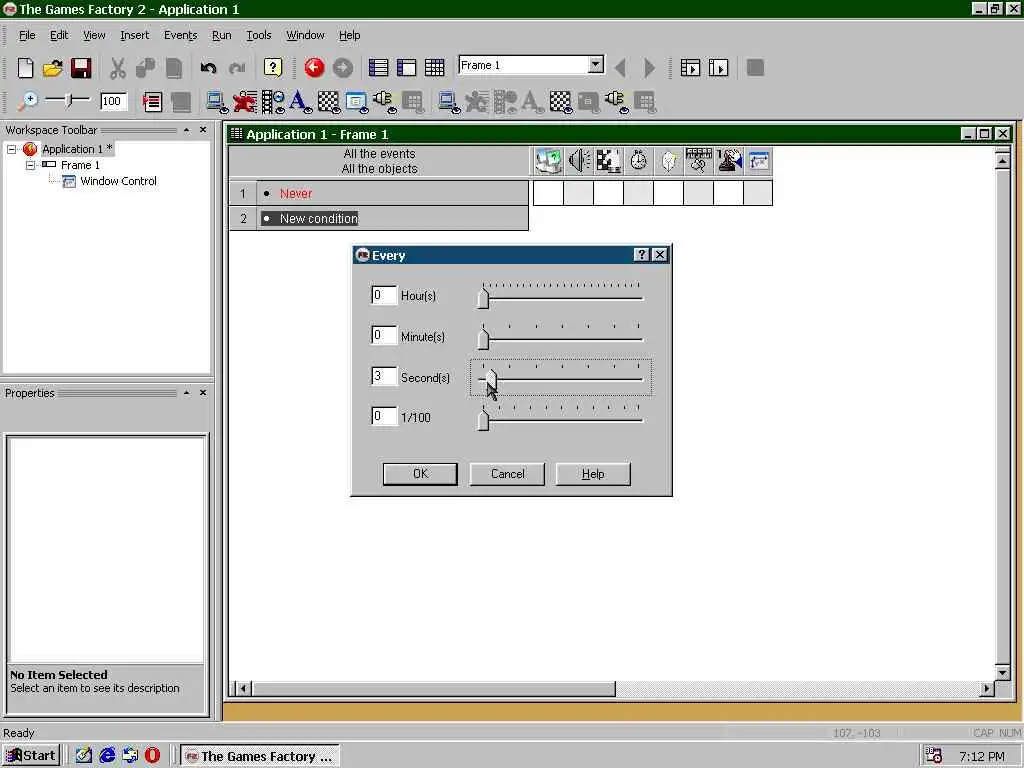Click the Cut scissors icon
1024x768 pixels.
118,68
